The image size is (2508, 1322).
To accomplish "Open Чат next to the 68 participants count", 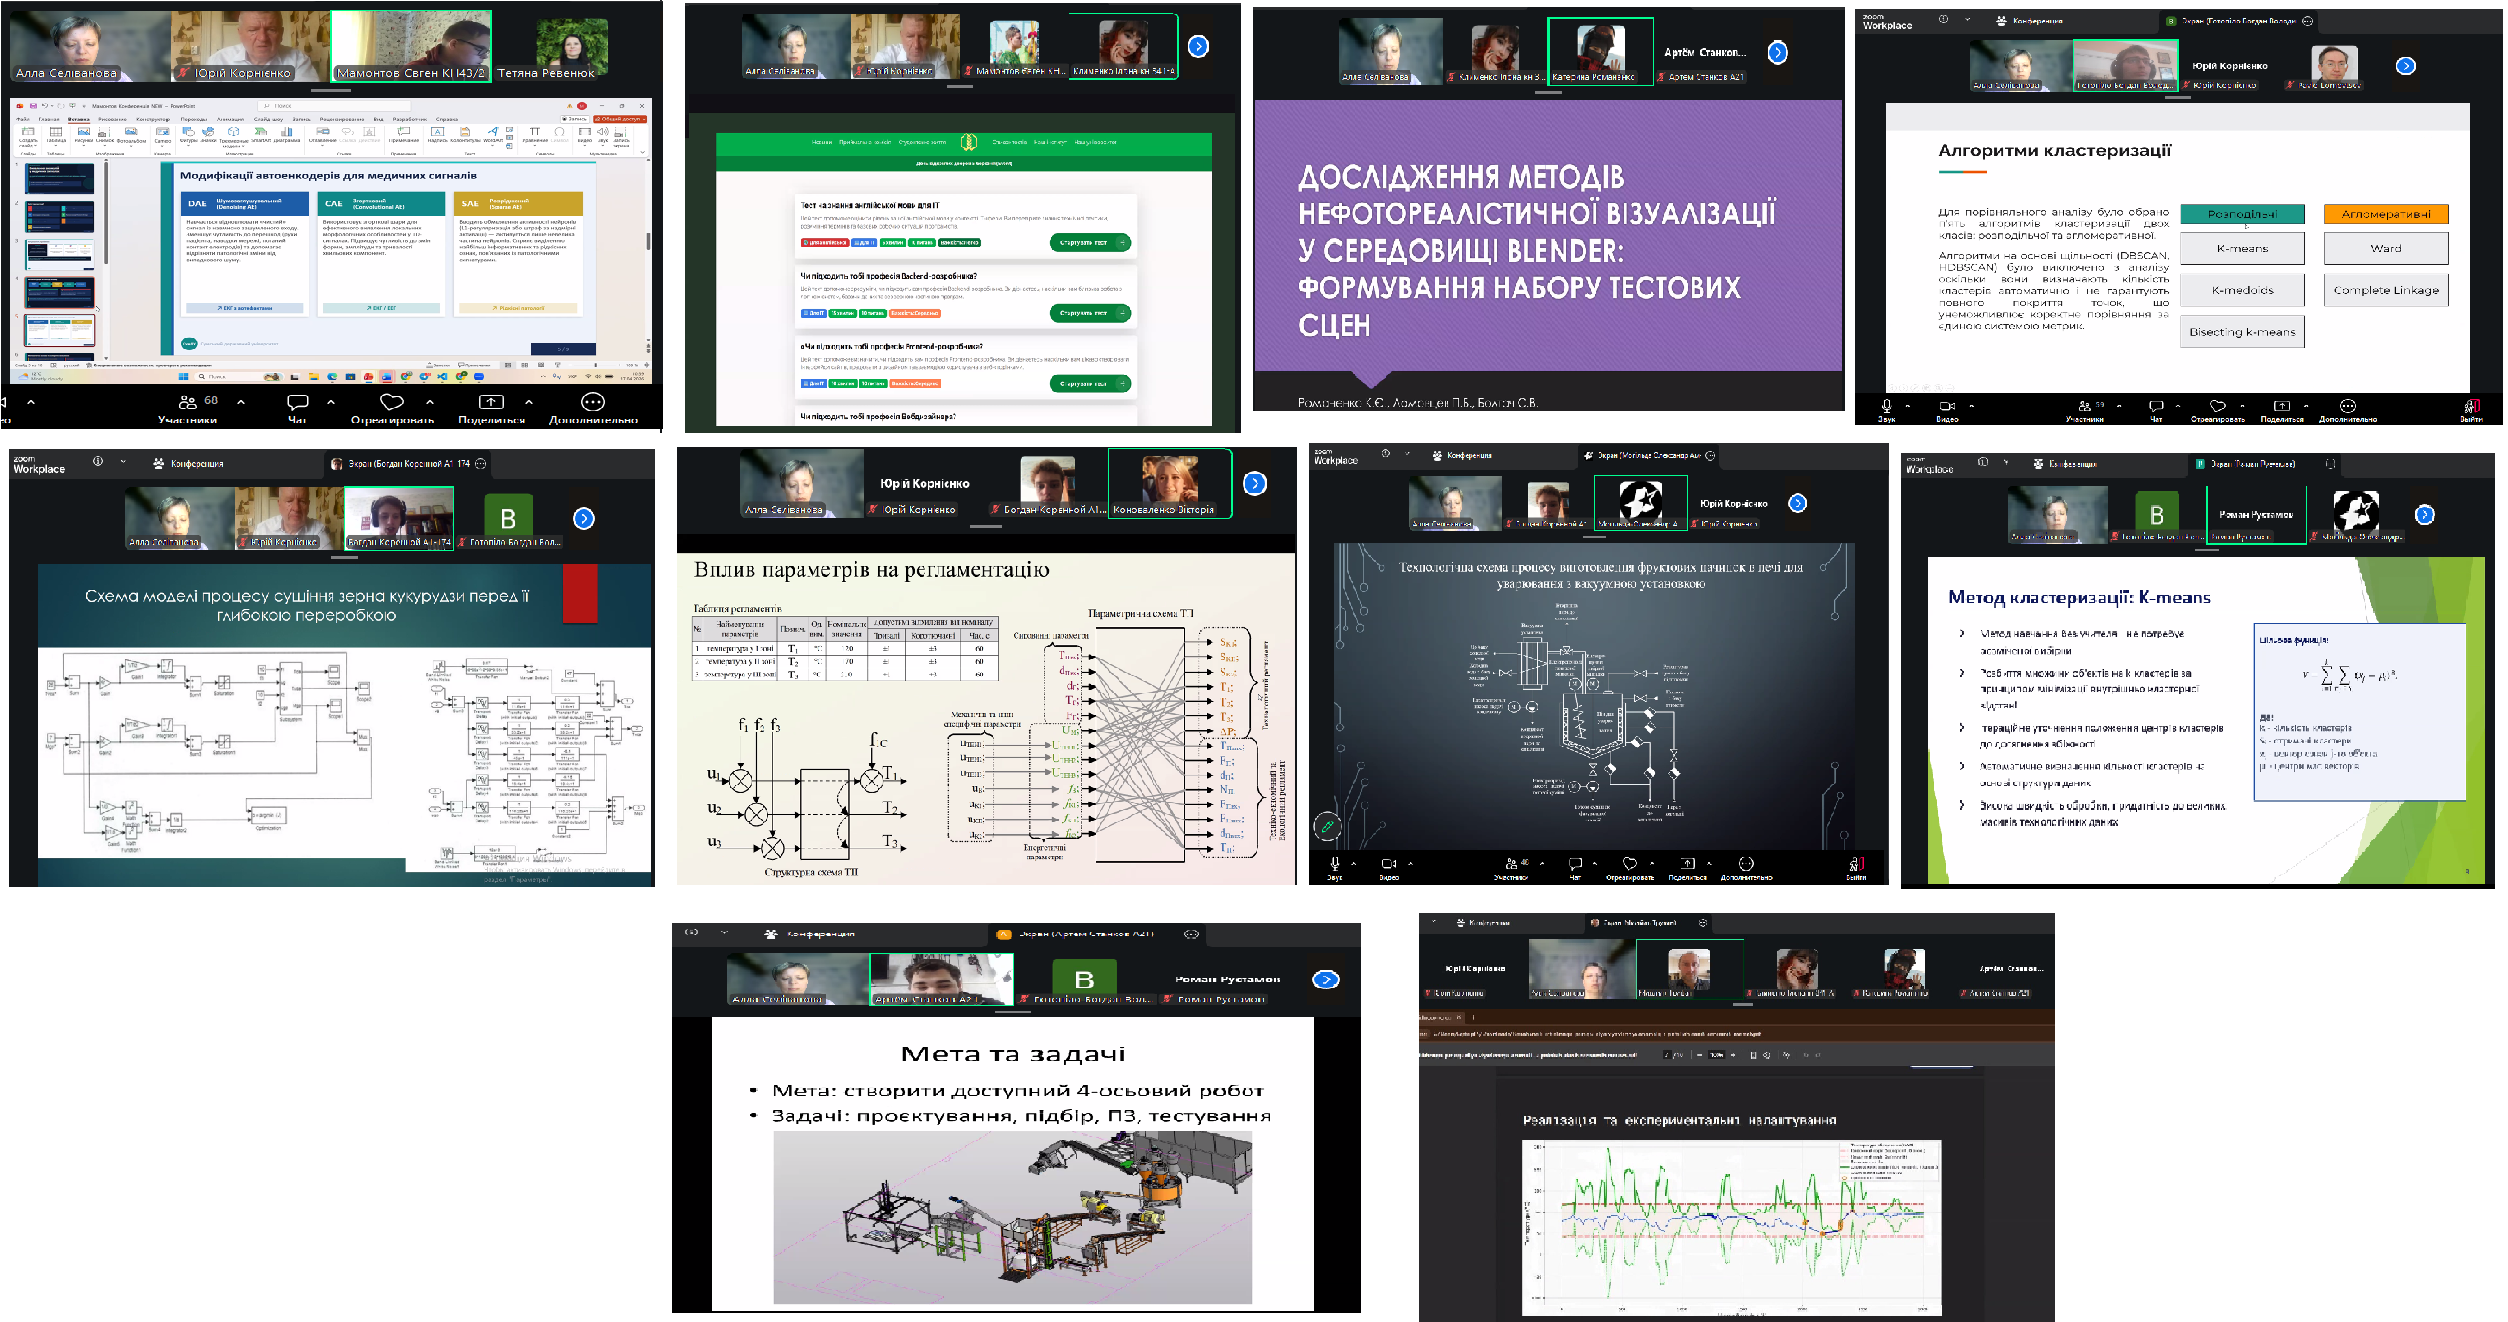I will (297, 402).
